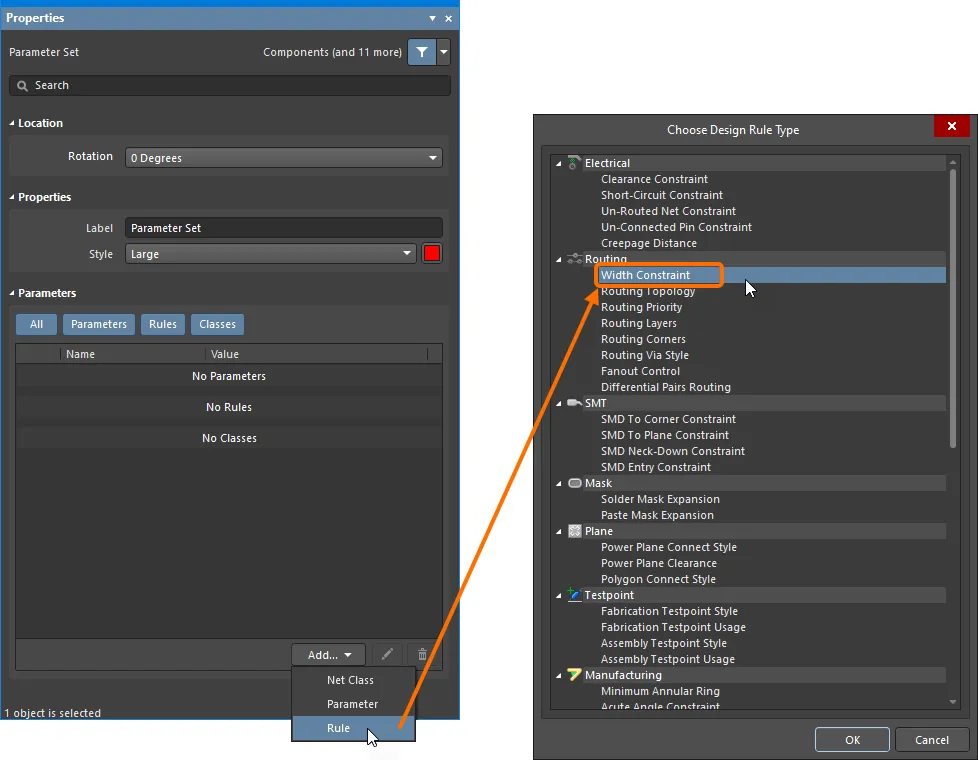
Task: Click the Testpoint category icon
Action: [x=574, y=595]
